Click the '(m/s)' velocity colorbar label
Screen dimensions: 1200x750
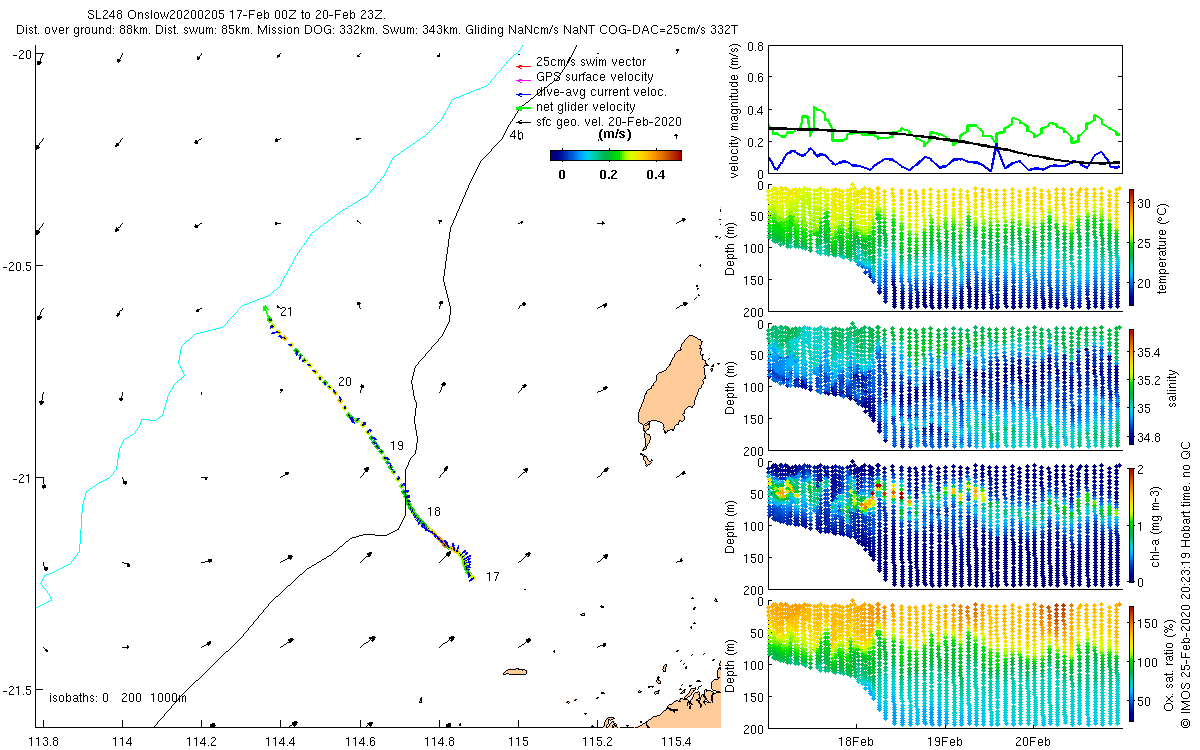613,134
